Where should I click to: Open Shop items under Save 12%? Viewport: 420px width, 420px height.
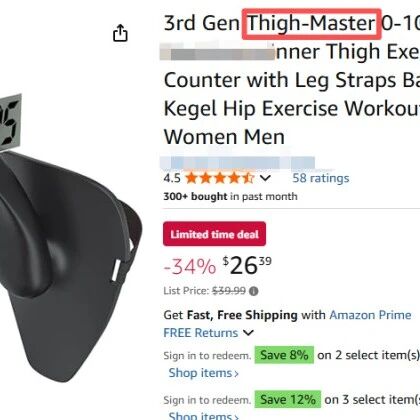pyautogui.click(x=204, y=416)
